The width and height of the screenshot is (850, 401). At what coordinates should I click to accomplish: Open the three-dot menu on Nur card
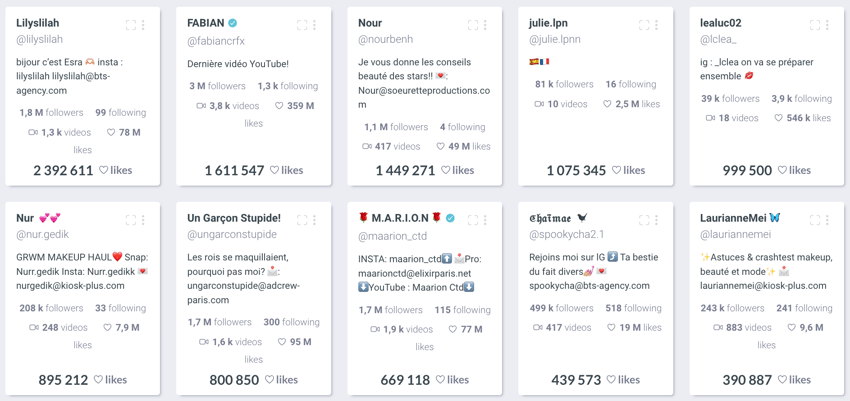click(143, 220)
